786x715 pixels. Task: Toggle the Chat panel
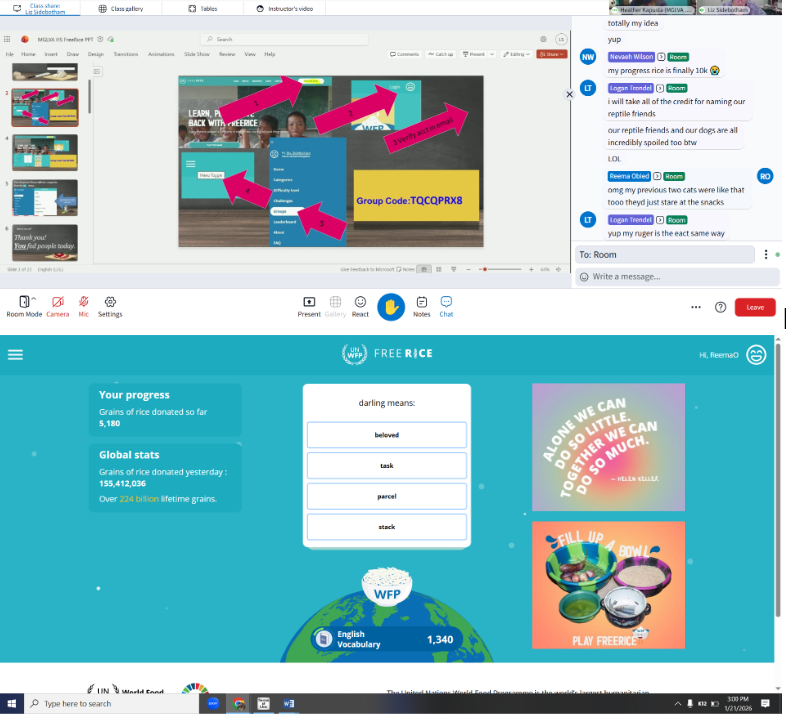[446, 306]
